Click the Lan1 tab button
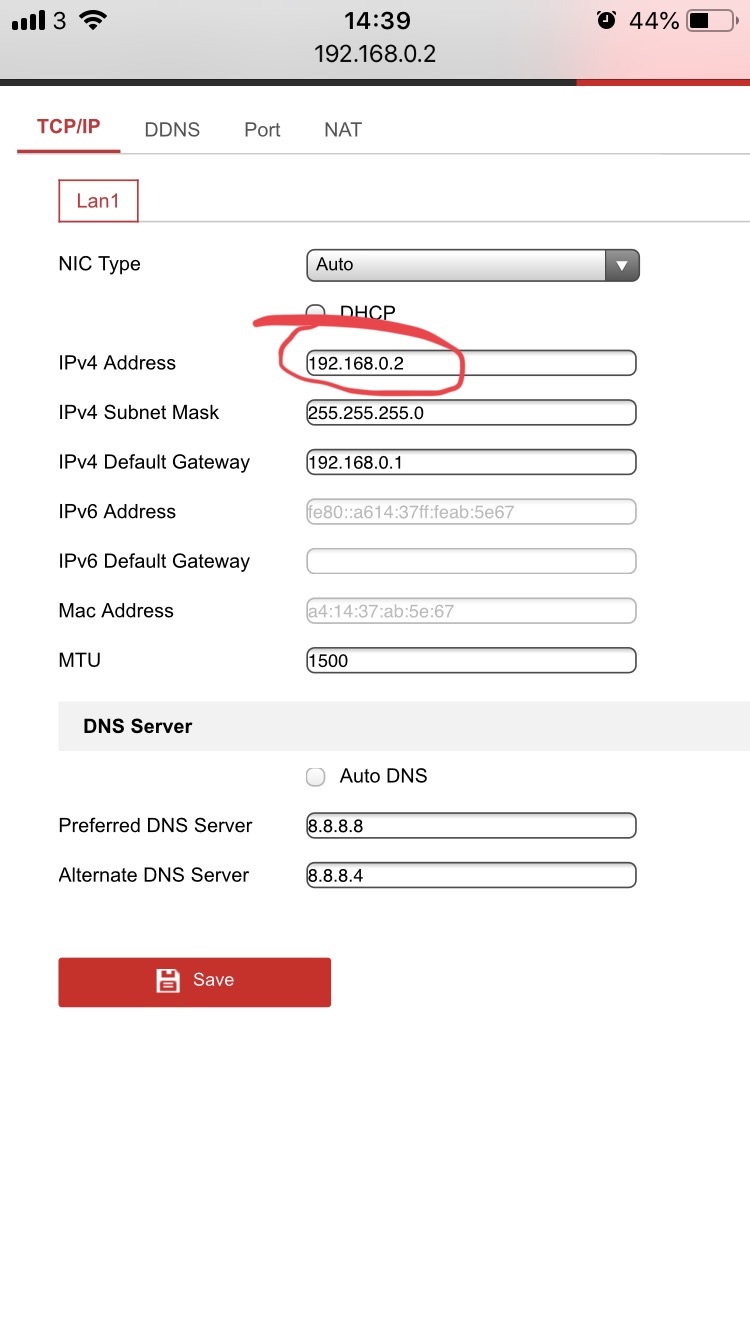The image size is (750, 1334). pos(98,201)
